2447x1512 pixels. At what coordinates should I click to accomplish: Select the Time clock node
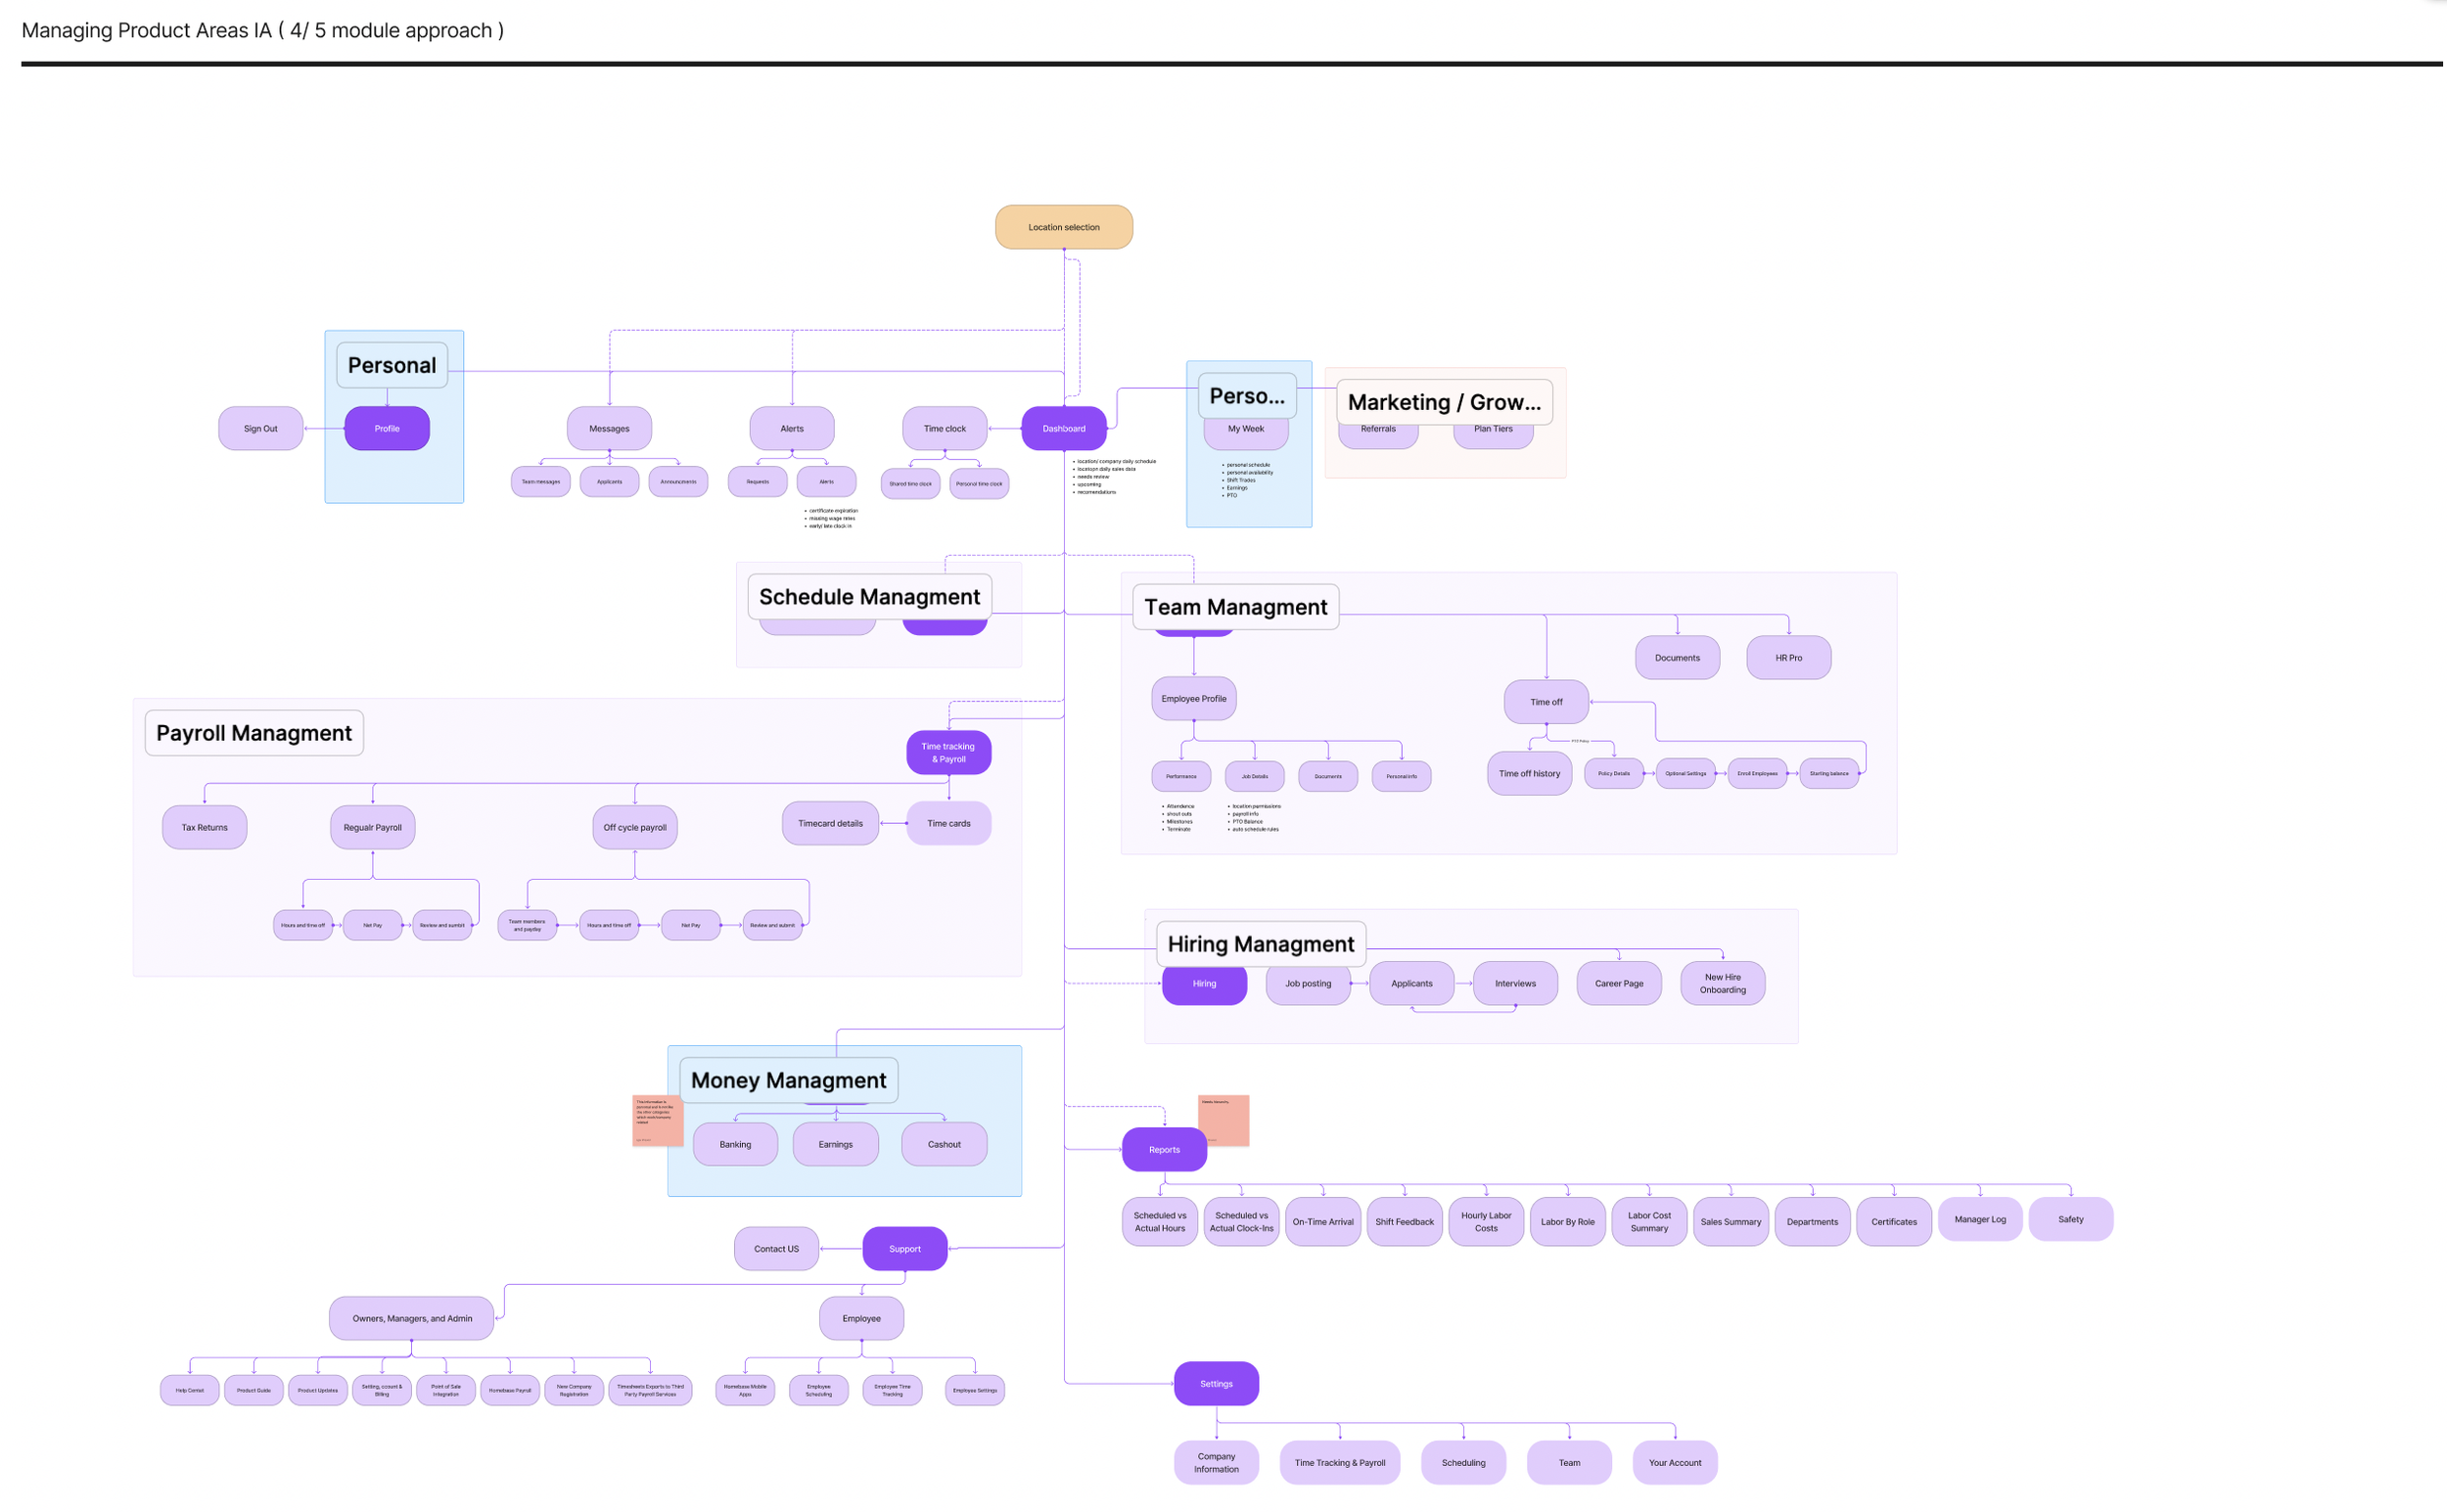tap(944, 428)
